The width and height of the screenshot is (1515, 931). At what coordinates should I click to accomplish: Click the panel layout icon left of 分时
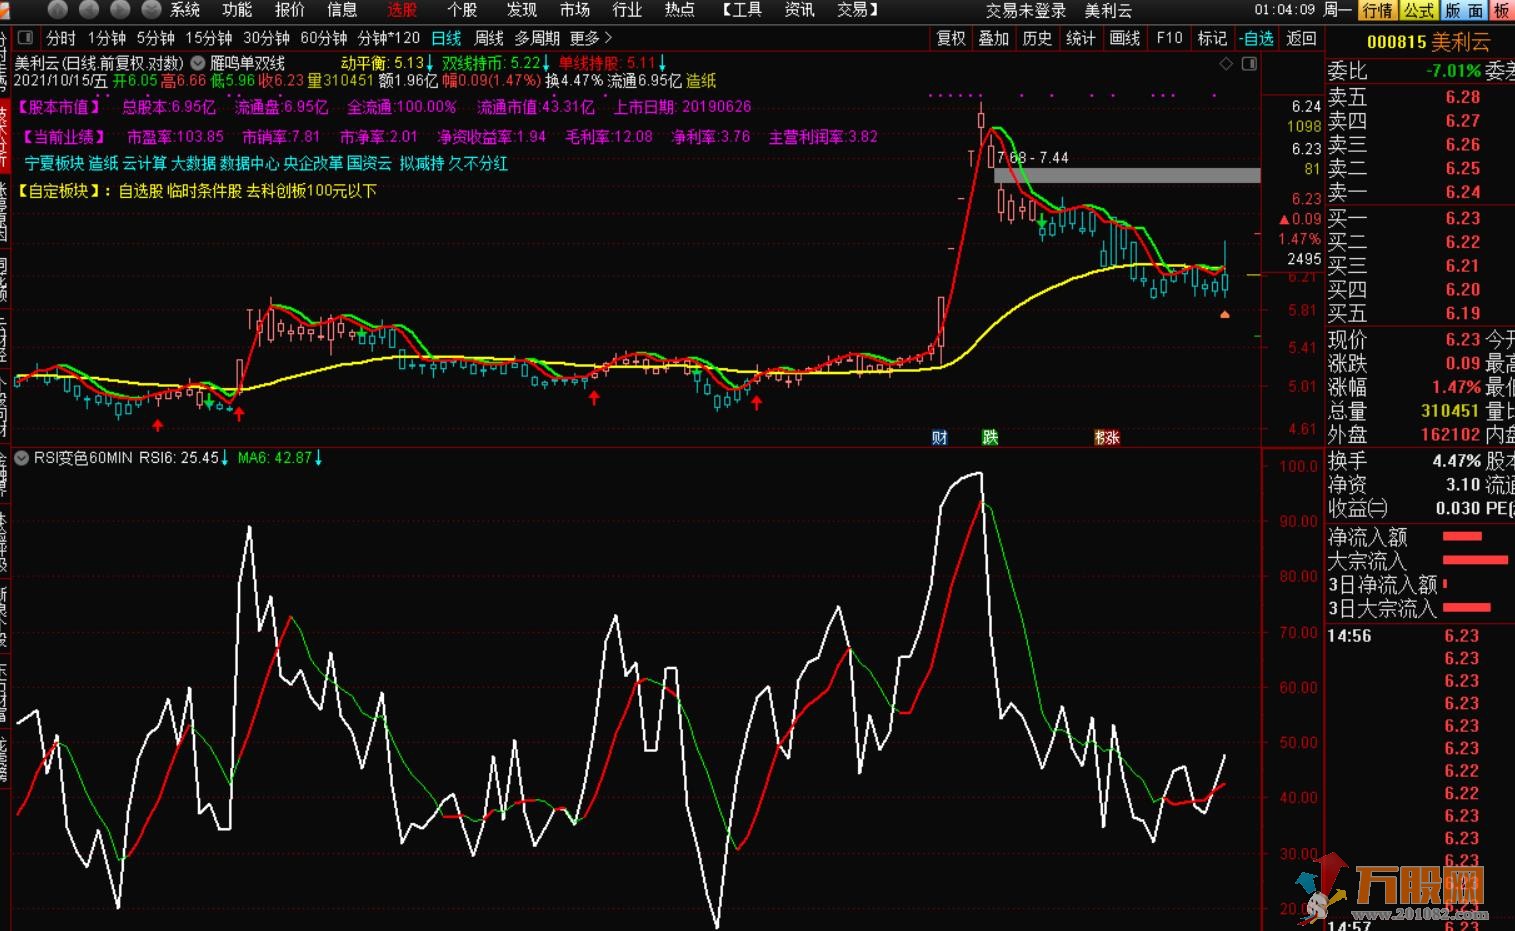[x=25, y=38]
